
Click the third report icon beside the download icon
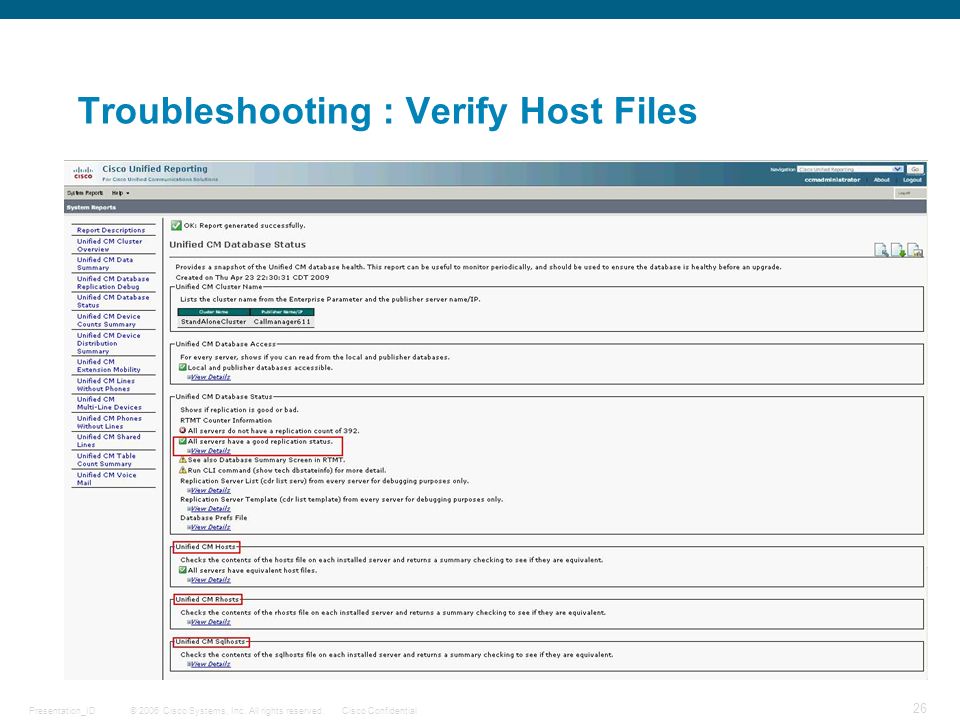pyautogui.click(x=915, y=250)
